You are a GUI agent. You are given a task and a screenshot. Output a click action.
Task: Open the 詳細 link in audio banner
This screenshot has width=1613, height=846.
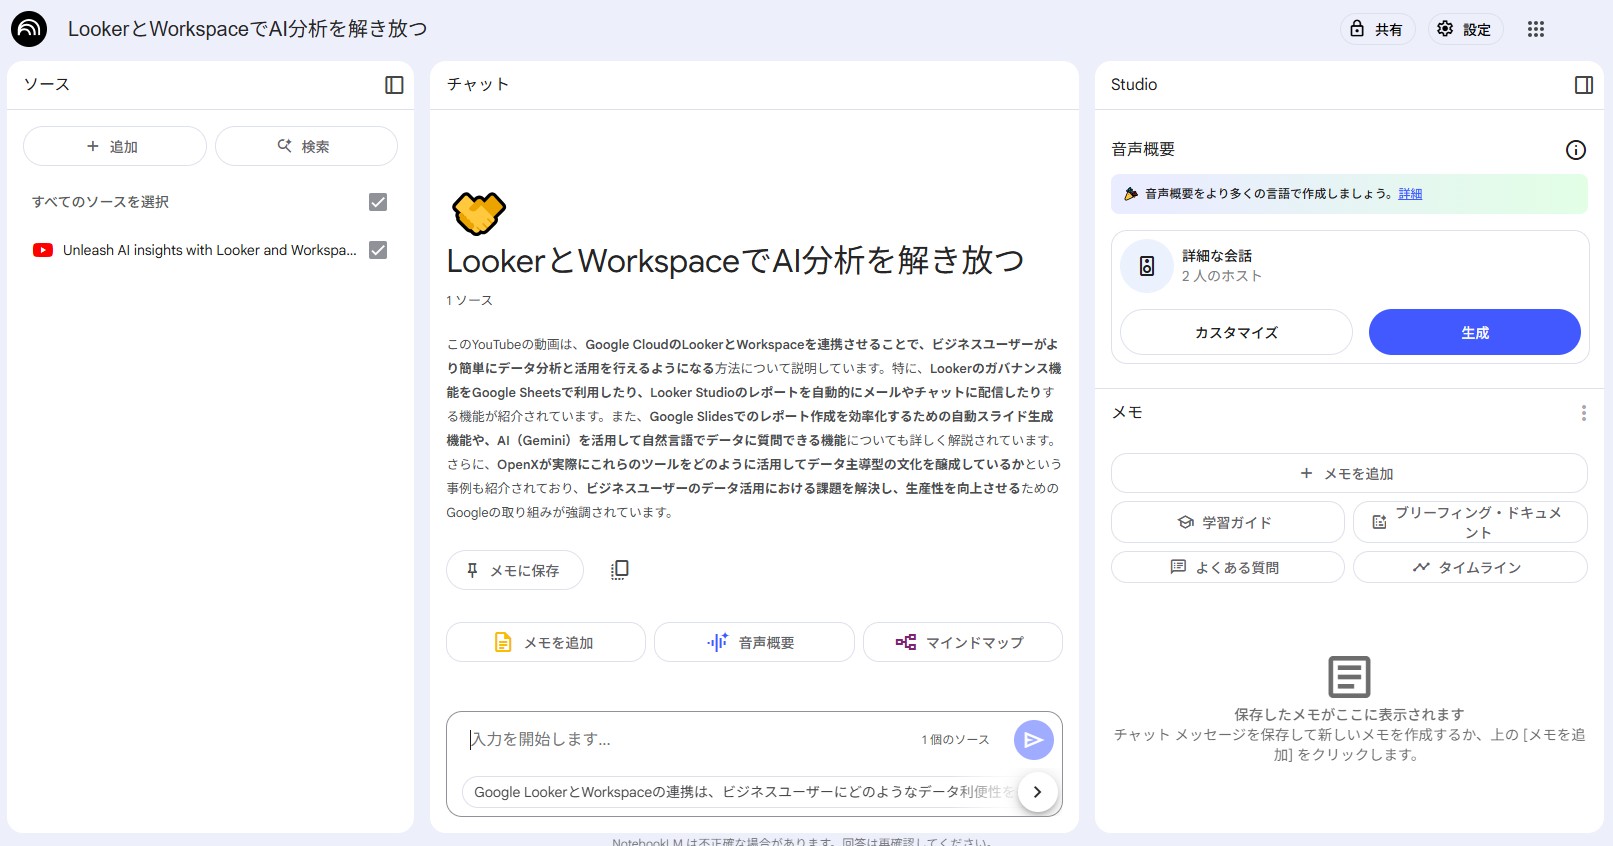click(x=1410, y=194)
